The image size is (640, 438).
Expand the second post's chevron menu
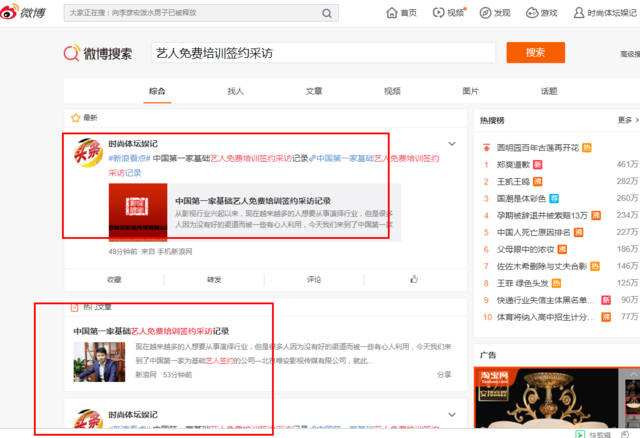click(x=452, y=414)
